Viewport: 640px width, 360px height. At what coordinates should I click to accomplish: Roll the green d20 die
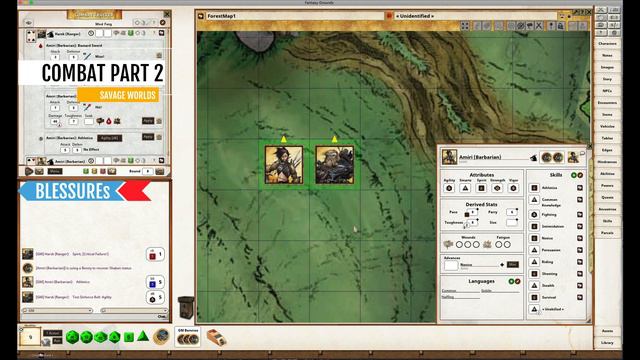(72, 337)
